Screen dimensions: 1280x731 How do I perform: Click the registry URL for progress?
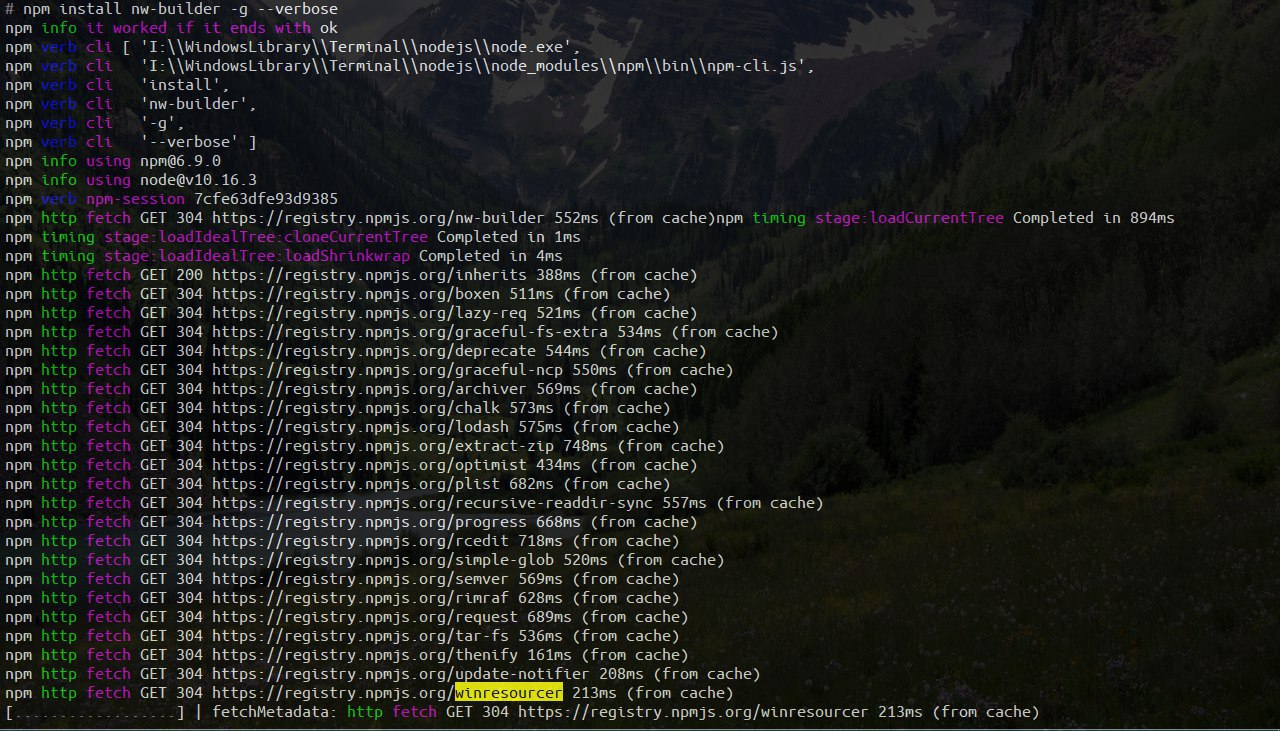pyautogui.click(x=369, y=522)
